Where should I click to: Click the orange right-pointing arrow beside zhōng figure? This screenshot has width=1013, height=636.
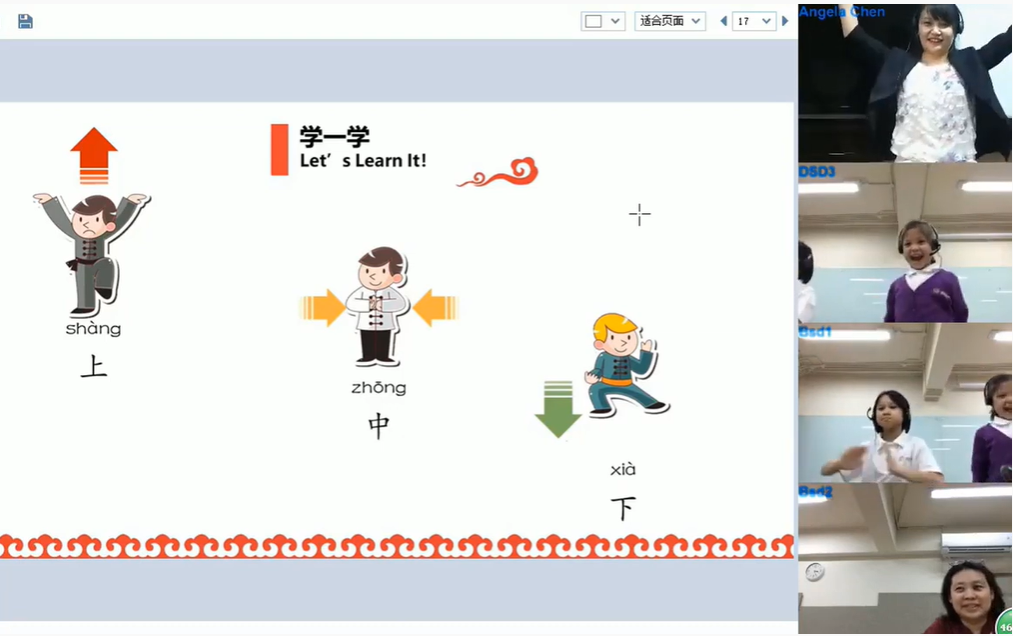[x=324, y=307]
